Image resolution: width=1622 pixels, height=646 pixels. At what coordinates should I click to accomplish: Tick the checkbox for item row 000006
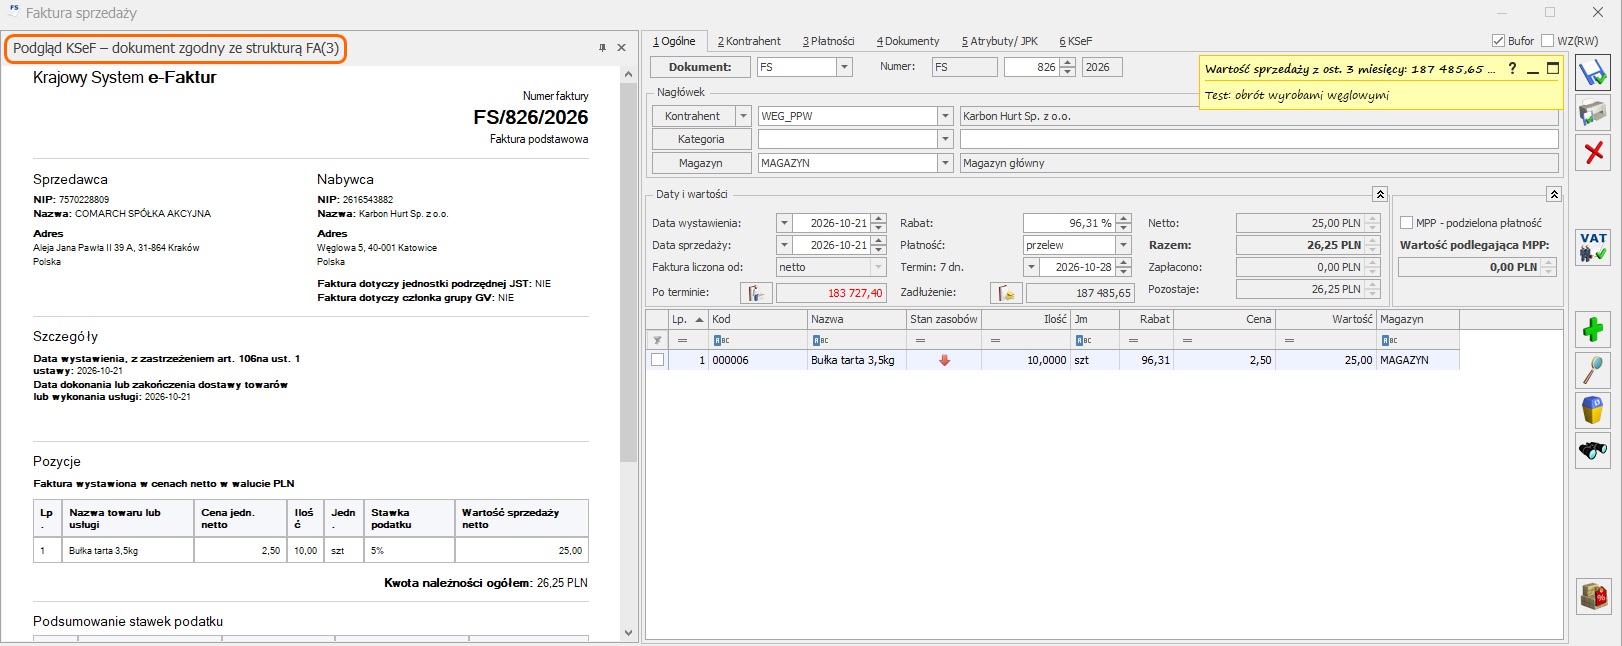tap(657, 360)
